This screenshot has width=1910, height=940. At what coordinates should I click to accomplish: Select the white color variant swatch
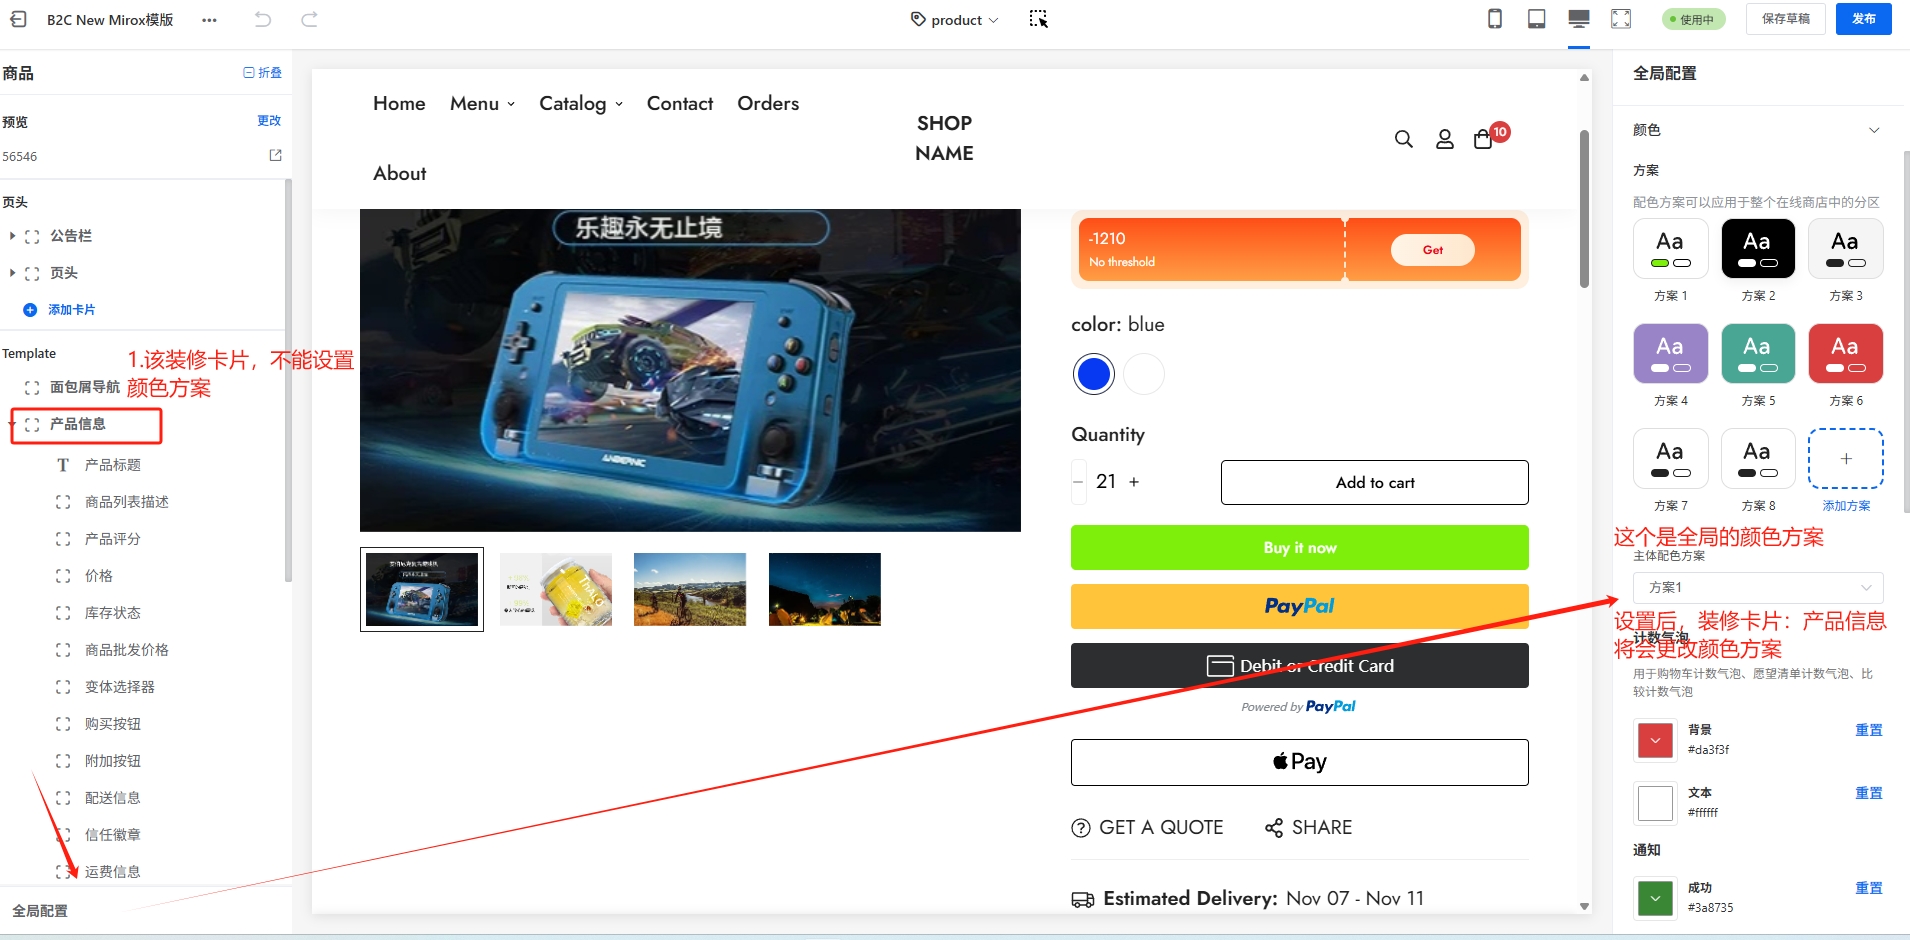[1144, 374]
